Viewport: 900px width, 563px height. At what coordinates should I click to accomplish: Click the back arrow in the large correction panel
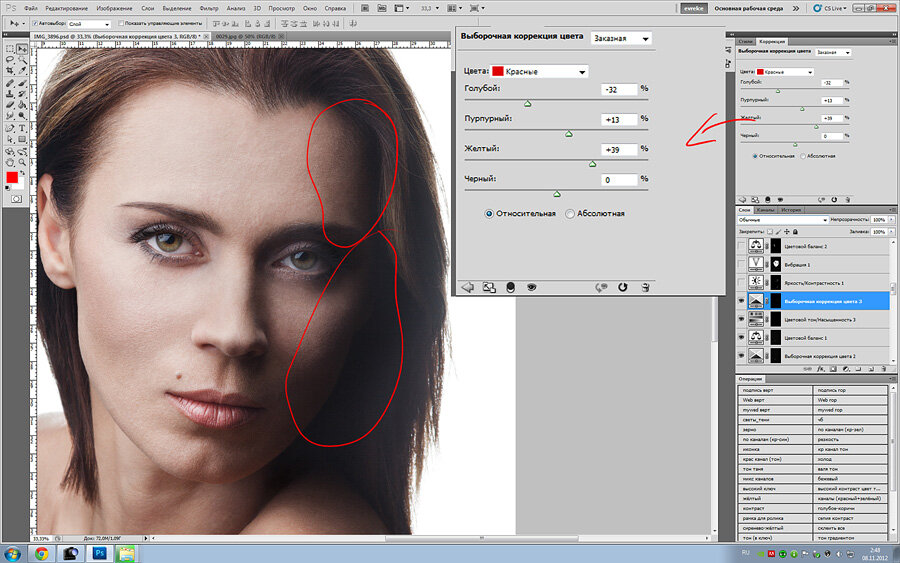467,286
